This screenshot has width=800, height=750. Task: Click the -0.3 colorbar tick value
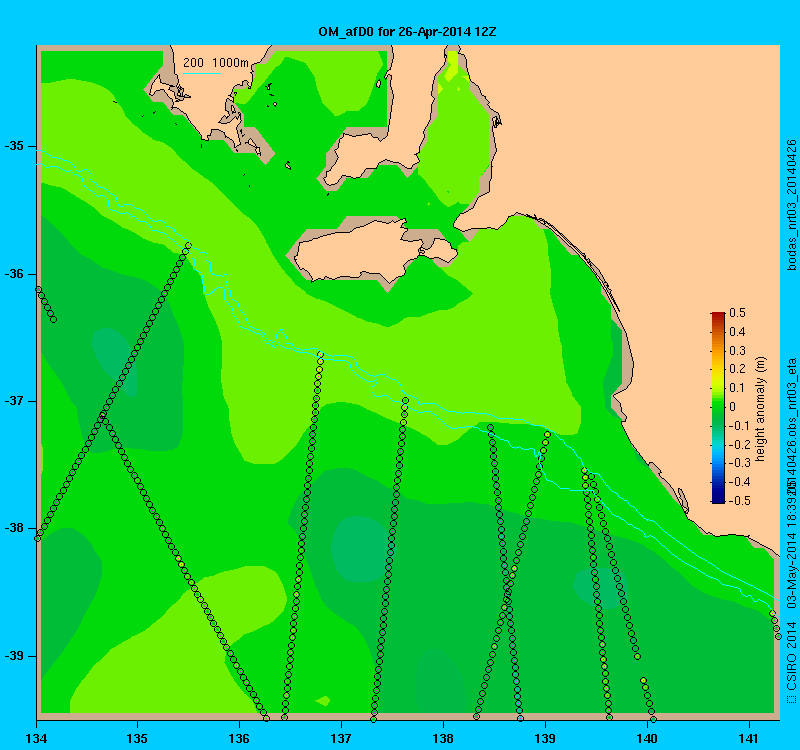tap(739, 463)
